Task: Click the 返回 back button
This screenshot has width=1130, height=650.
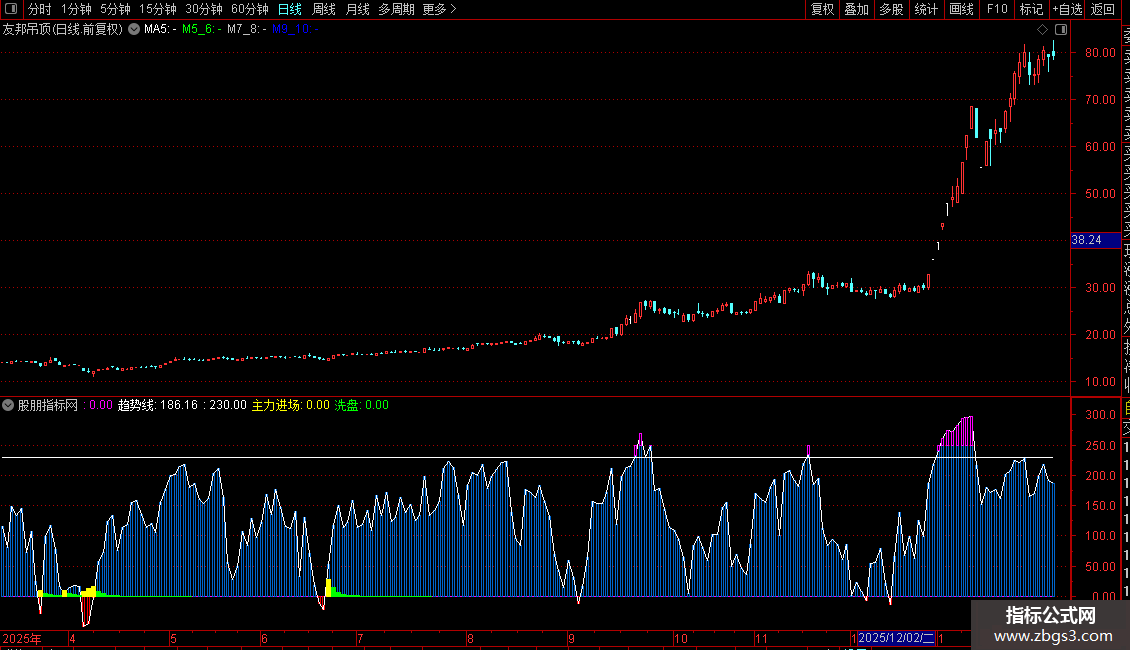Action: point(1103,9)
